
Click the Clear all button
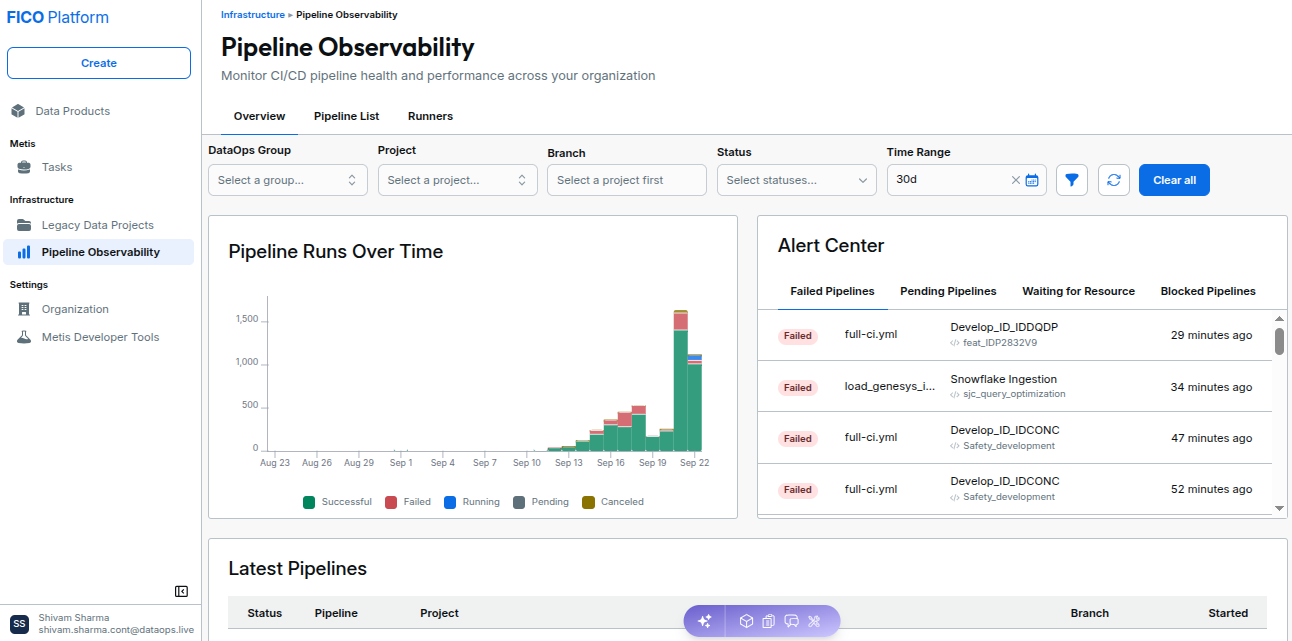click(1174, 180)
